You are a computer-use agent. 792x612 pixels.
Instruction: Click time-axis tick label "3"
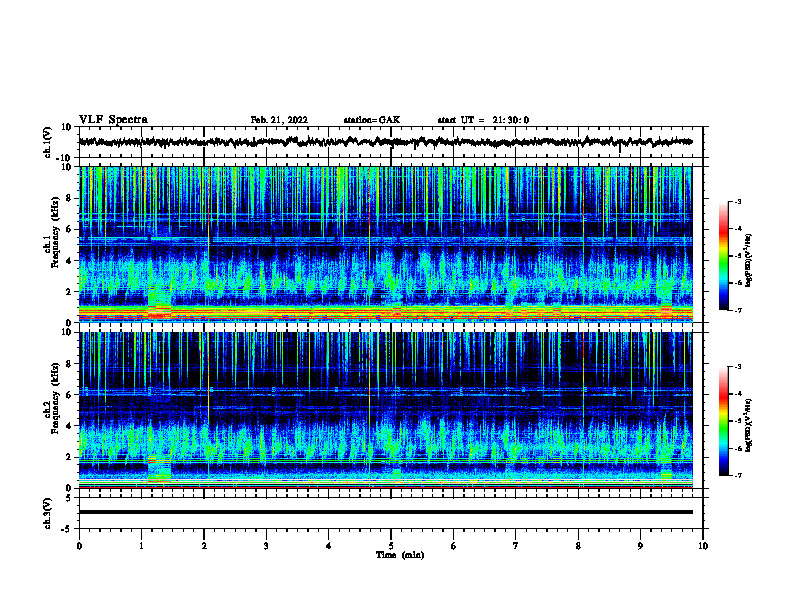(266, 546)
